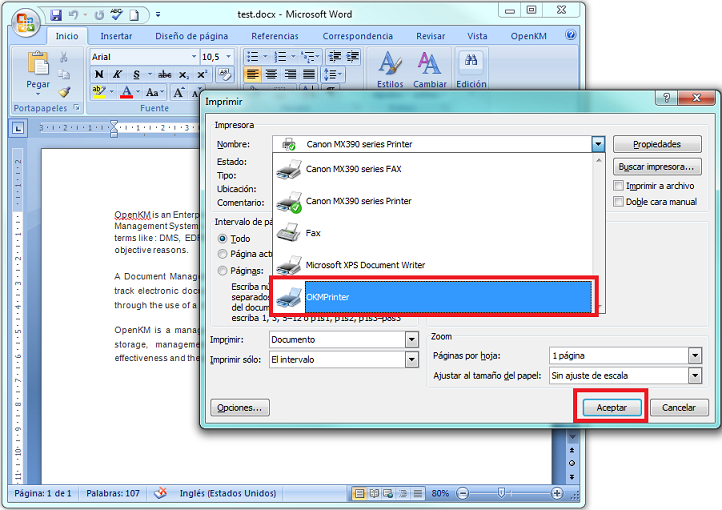Run spelling check from quick access toolbar
This screenshot has height=510, width=722.
click(116, 15)
